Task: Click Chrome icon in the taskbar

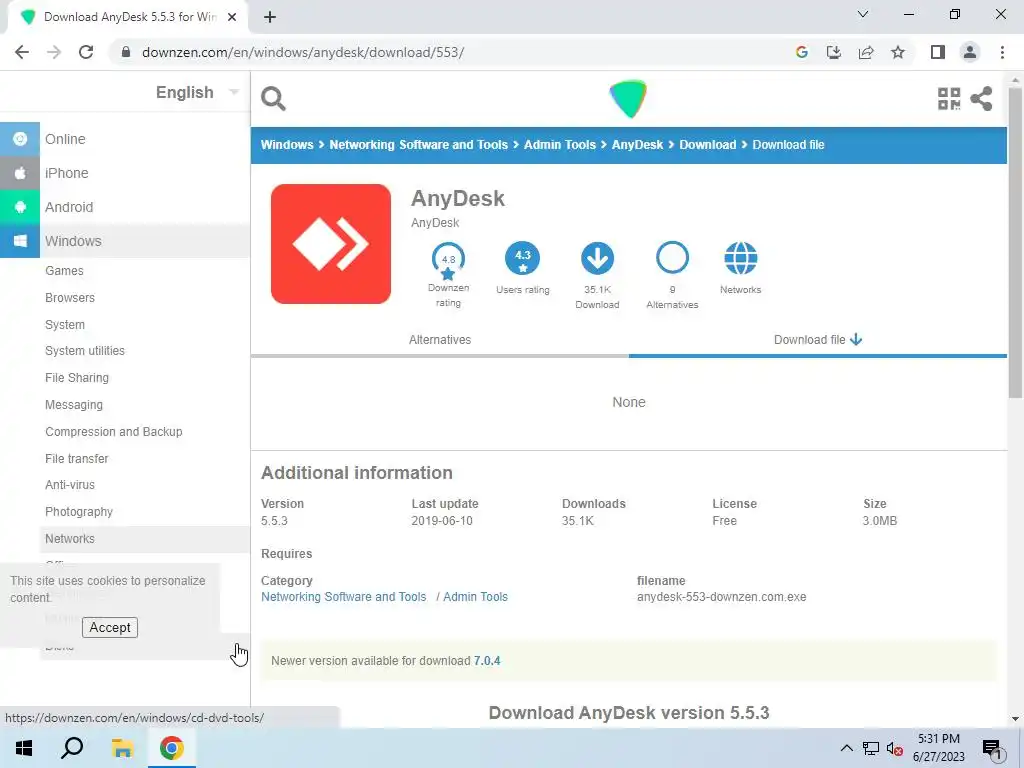Action: (172, 748)
